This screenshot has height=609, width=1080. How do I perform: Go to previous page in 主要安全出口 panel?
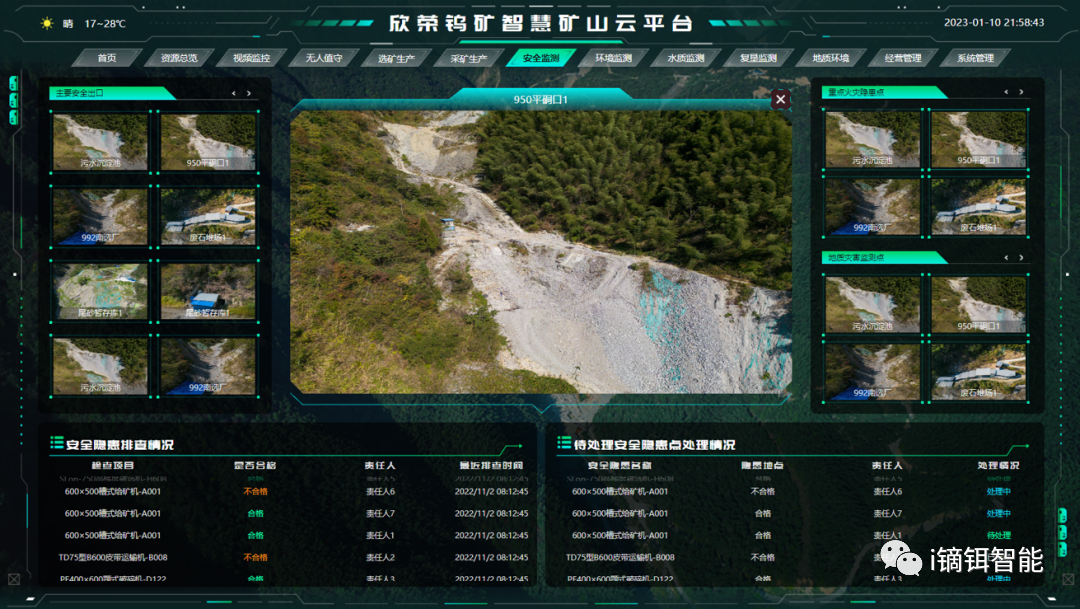pos(234,93)
